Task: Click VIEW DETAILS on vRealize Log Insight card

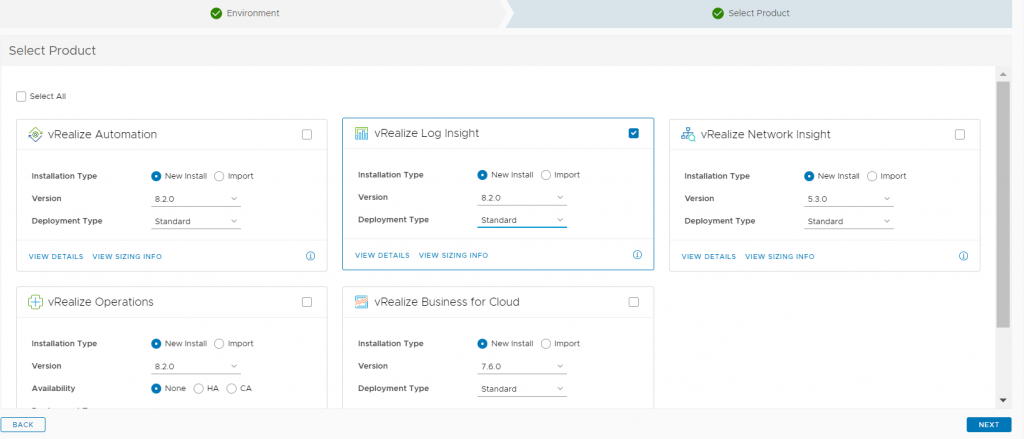Action: (383, 255)
